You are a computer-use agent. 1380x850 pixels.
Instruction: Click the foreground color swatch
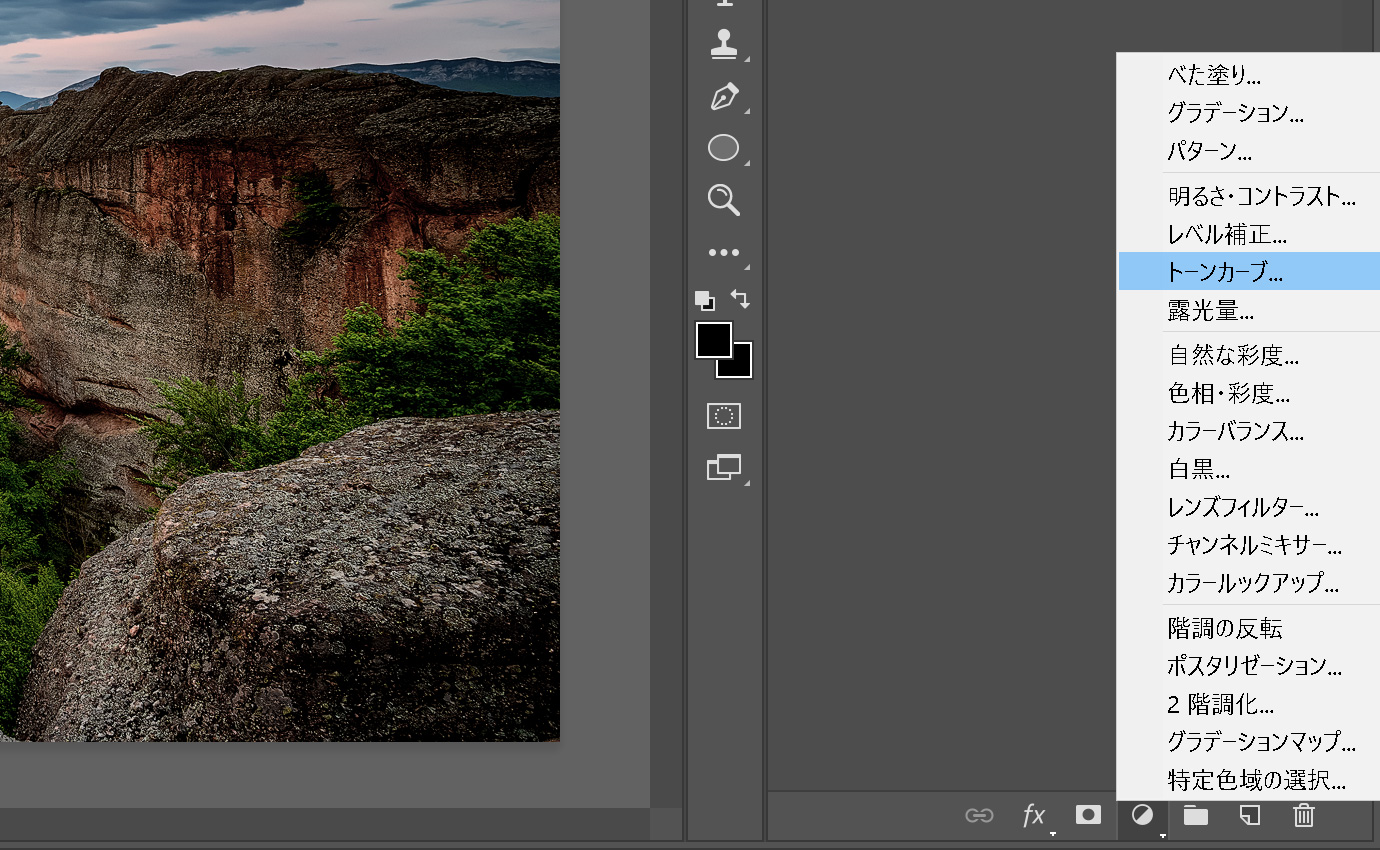pyautogui.click(x=712, y=339)
